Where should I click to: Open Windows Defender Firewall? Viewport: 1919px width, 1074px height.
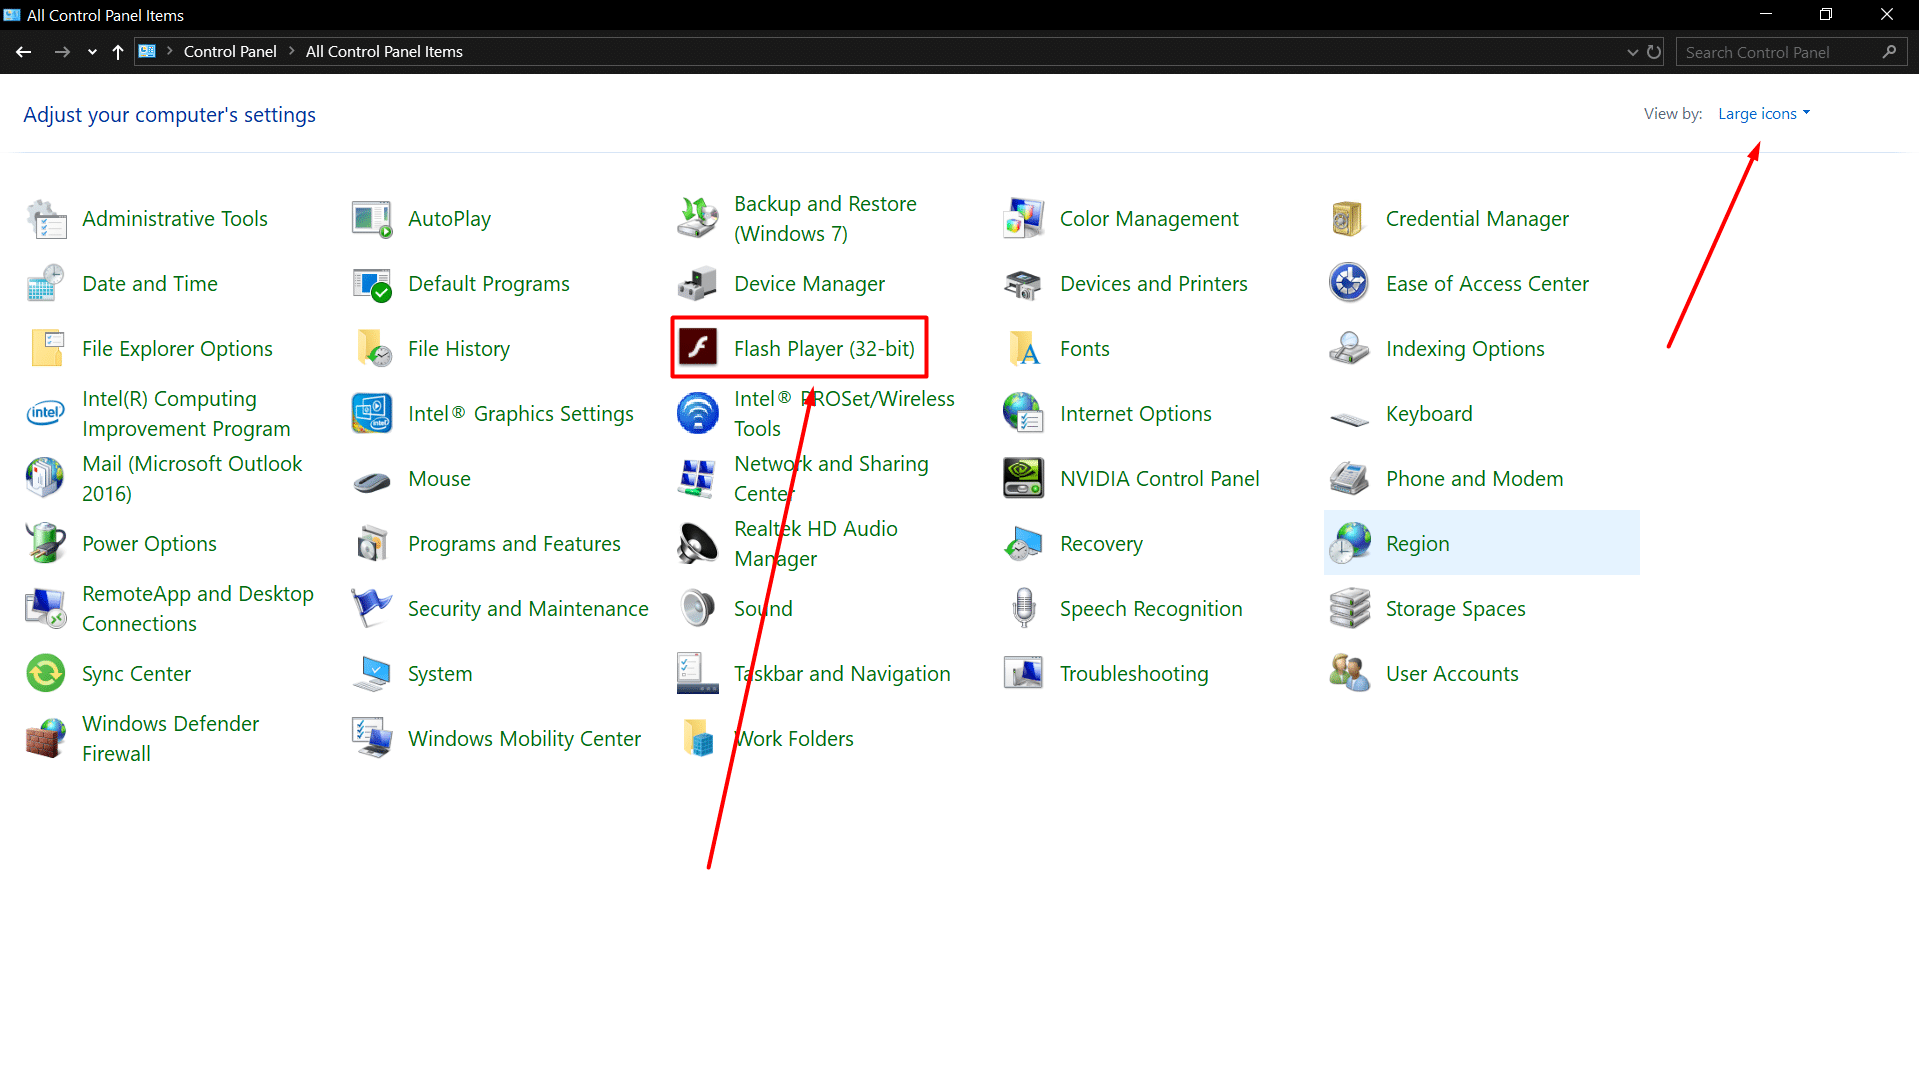(x=170, y=738)
